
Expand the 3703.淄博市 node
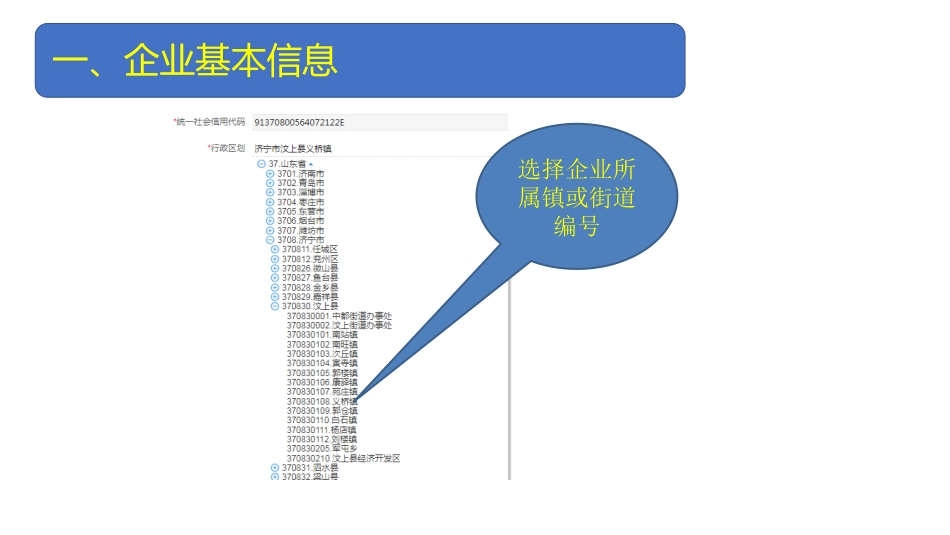(x=270, y=193)
